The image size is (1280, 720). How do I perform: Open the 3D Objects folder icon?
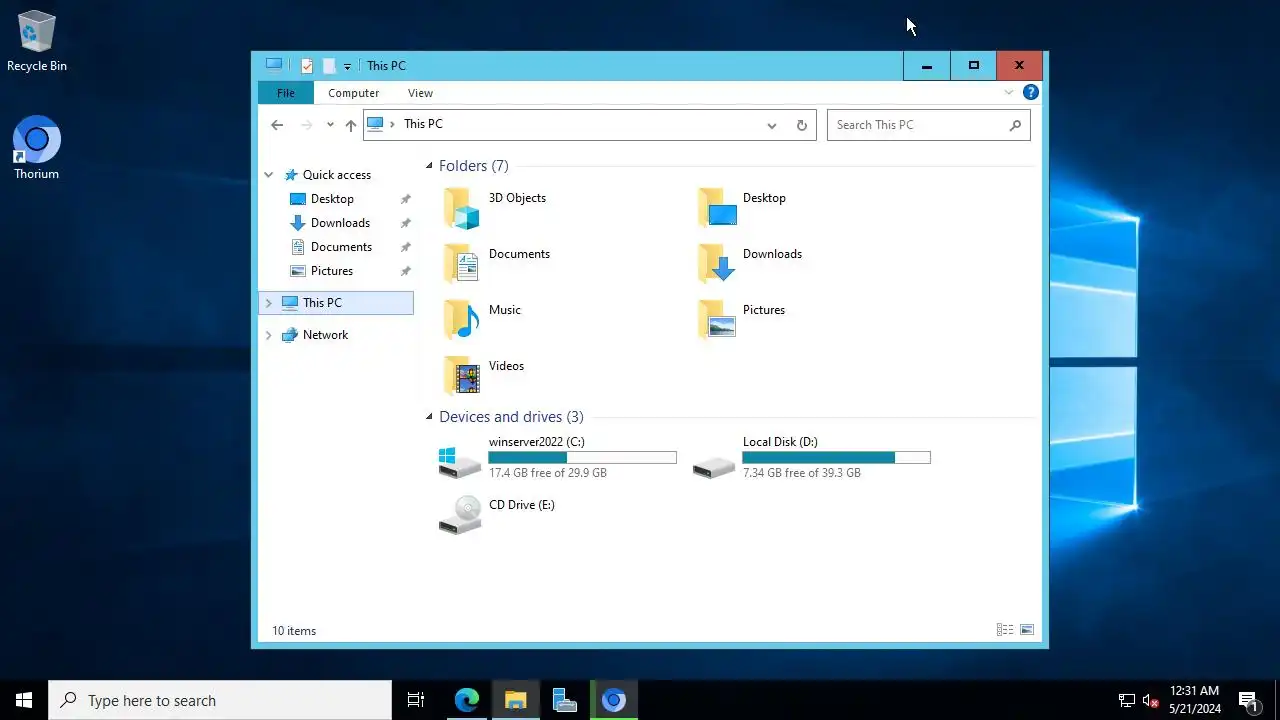pyautogui.click(x=462, y=208)
